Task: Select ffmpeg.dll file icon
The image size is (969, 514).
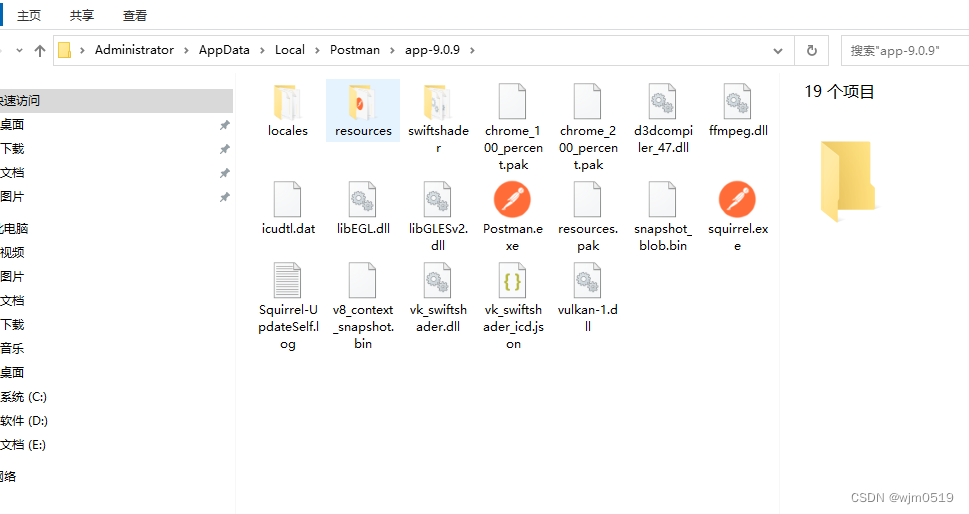Action: pos(737,101)
